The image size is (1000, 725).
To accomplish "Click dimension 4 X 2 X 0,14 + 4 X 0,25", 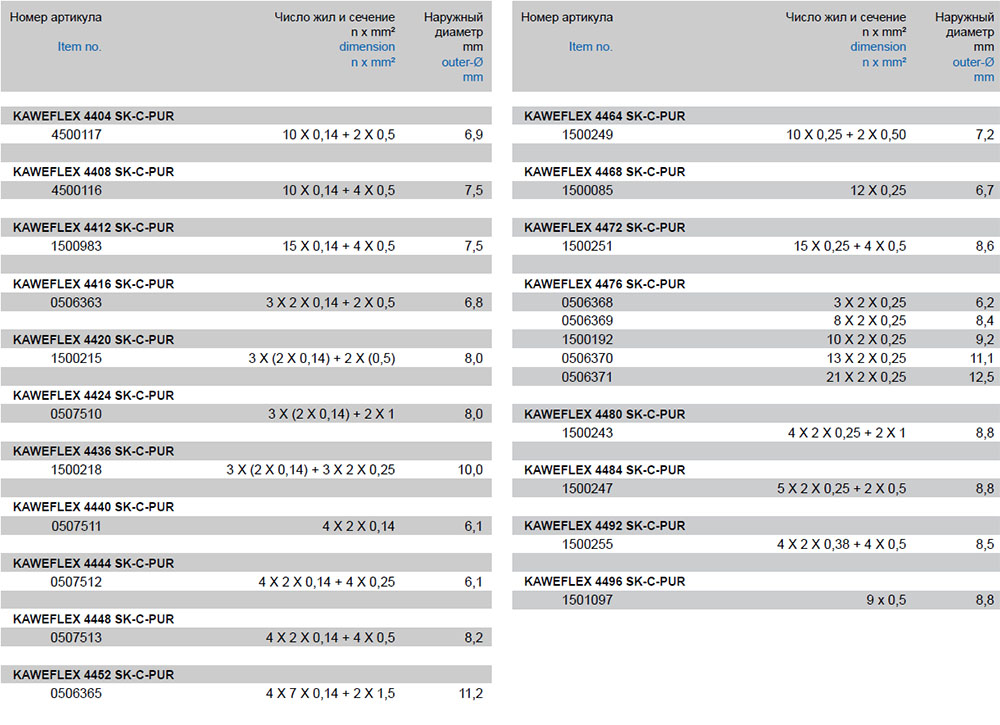I will coord(327,582).
